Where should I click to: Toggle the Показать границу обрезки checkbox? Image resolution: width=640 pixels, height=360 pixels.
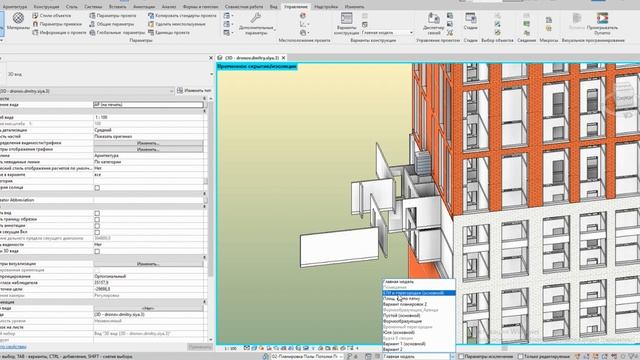(x=97, y=220)
